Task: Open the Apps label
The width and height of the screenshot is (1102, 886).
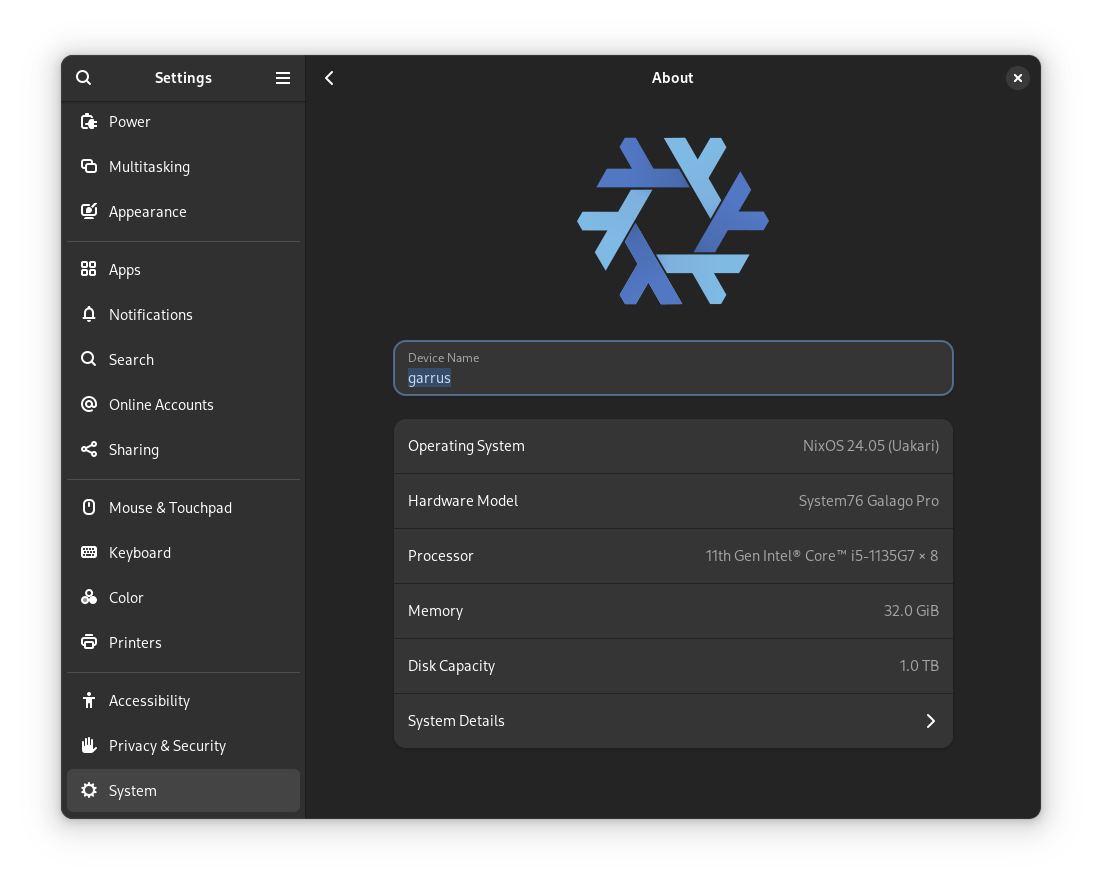Action: (124, 270)
